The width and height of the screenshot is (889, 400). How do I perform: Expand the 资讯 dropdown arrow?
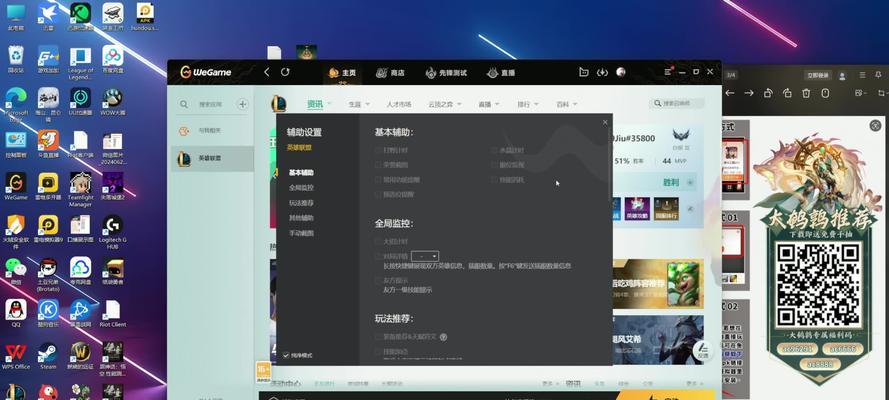[x=329, y=104]
